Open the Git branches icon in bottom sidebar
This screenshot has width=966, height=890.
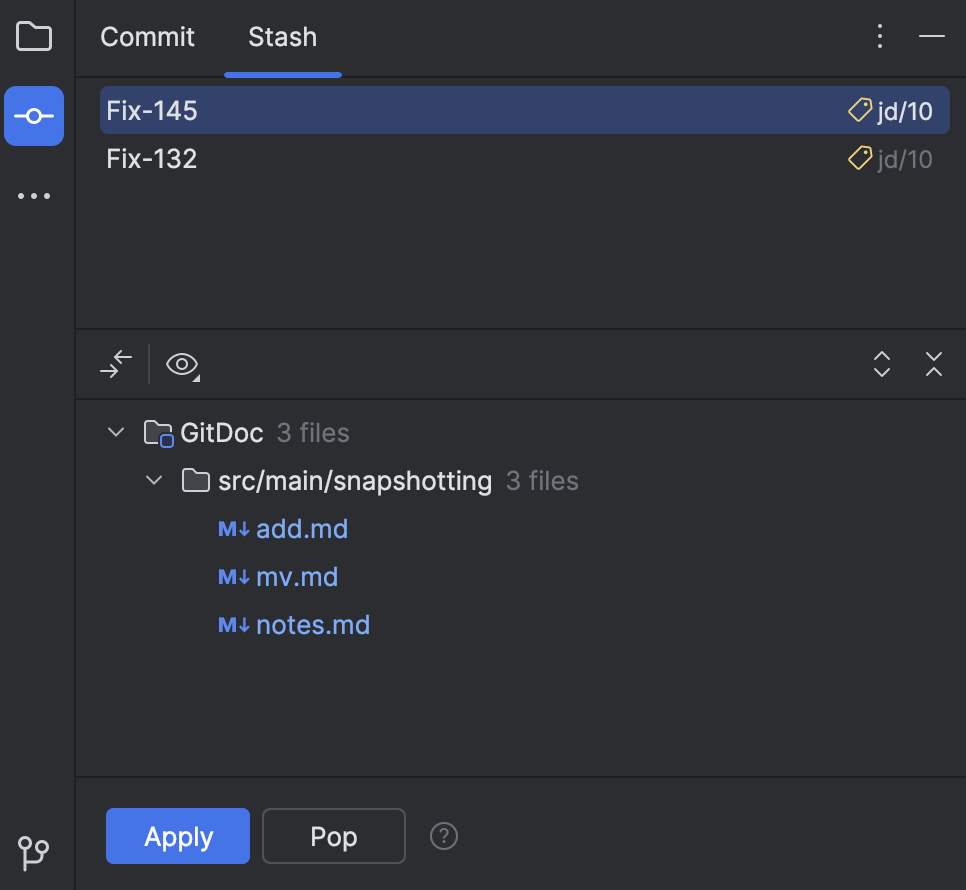point(34,854)
